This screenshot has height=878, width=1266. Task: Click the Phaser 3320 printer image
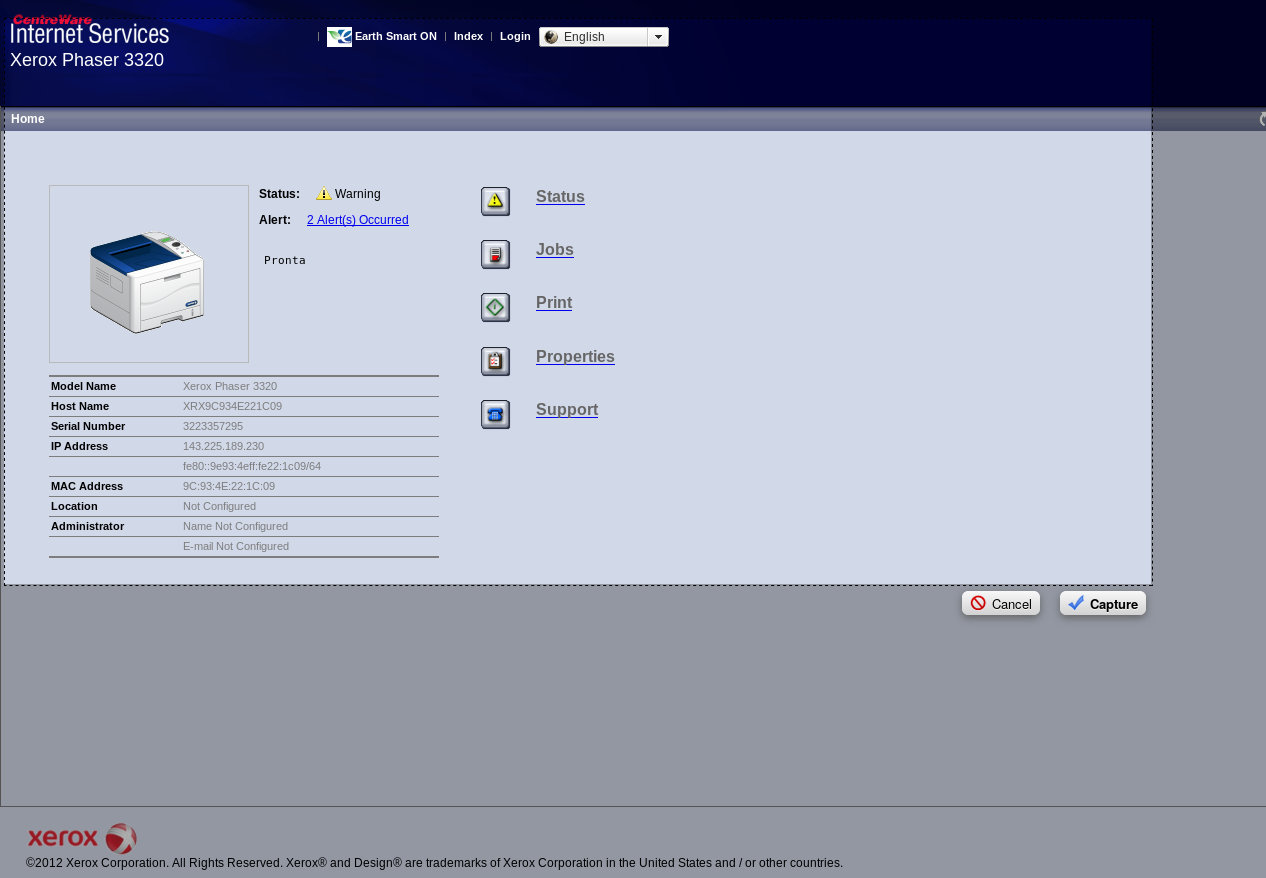[148, 281]
